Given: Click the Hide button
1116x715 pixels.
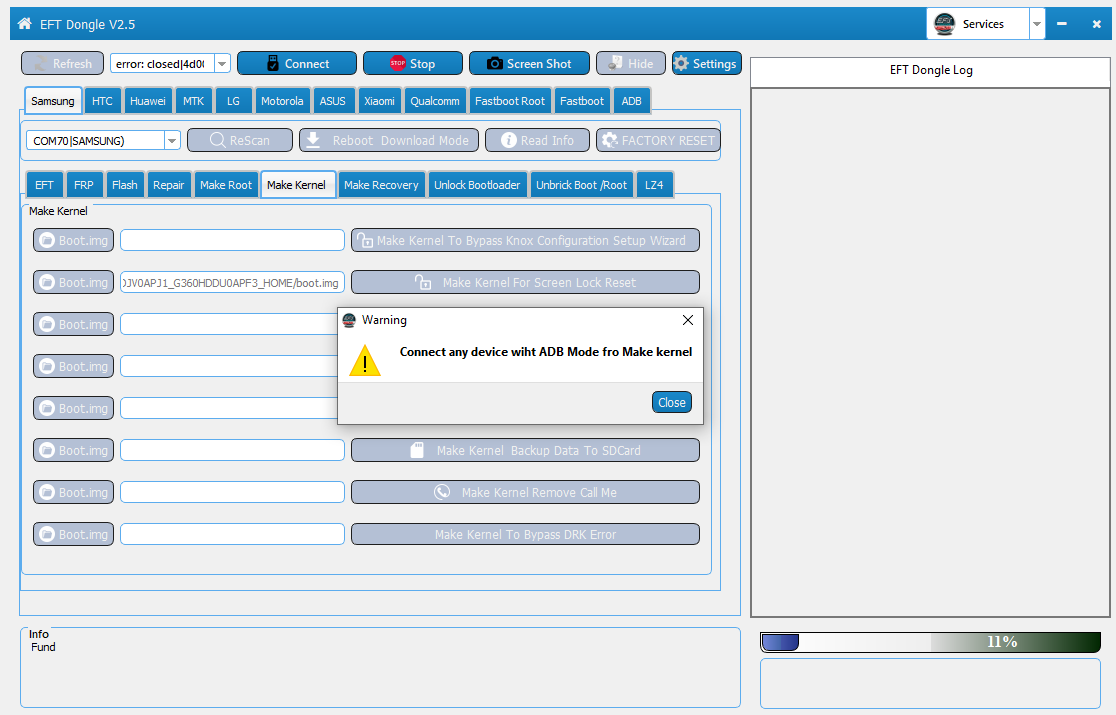Looking at the screenshot, I should tap(631, 63).
